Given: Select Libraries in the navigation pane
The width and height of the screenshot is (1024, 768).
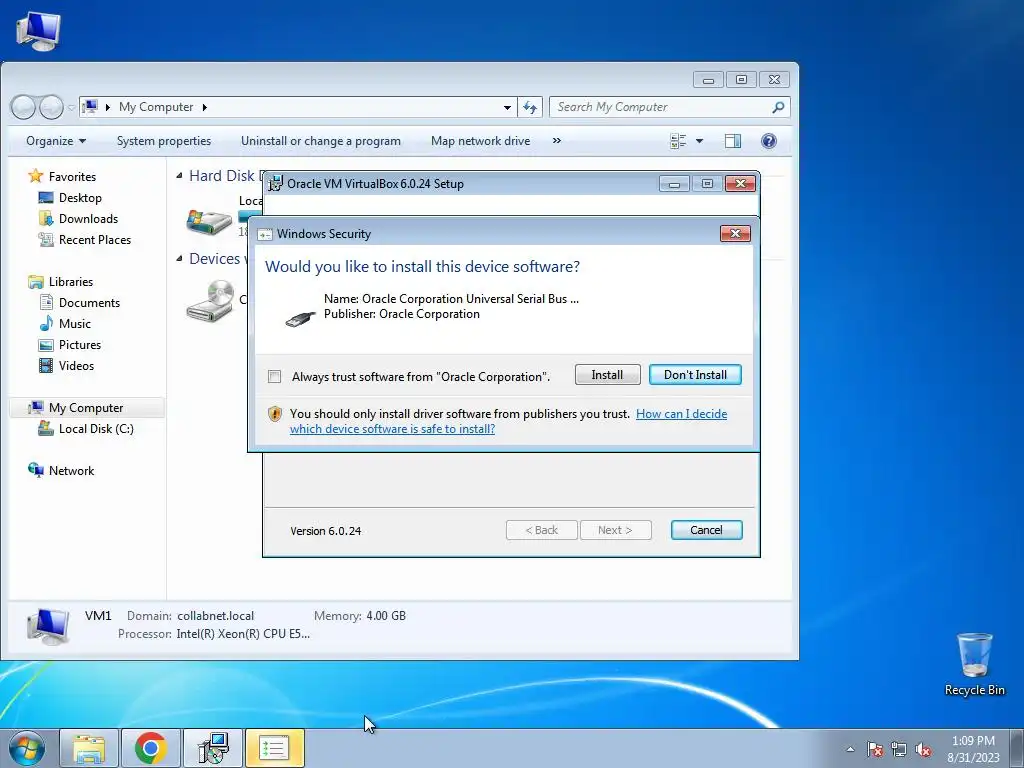Looking at the screenshot, I should click(71, 281).
